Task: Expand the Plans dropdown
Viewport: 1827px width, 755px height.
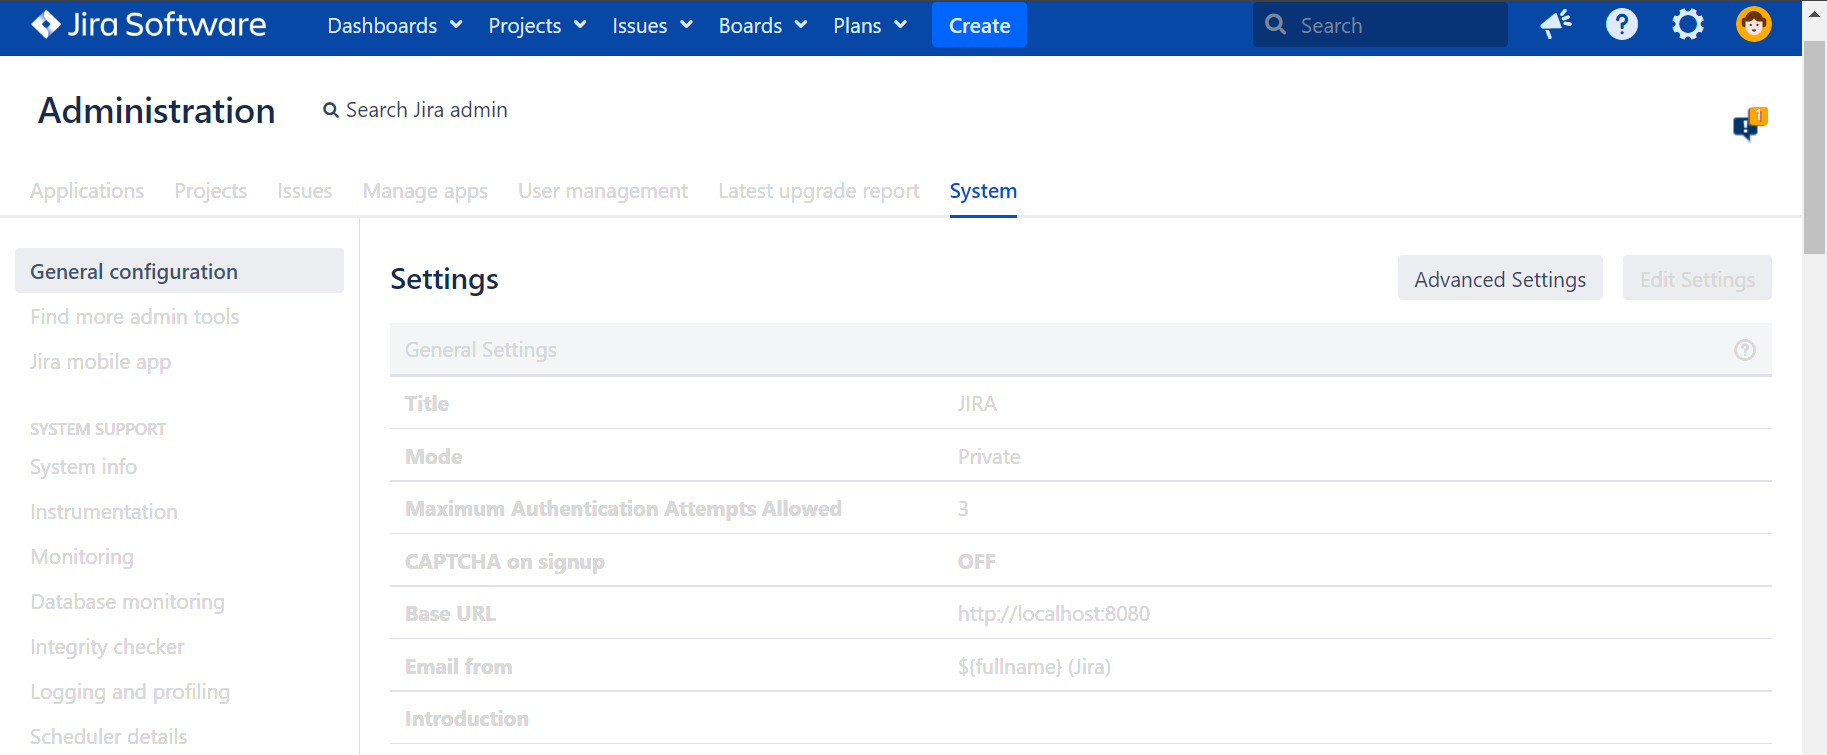Action: (870, 26)
